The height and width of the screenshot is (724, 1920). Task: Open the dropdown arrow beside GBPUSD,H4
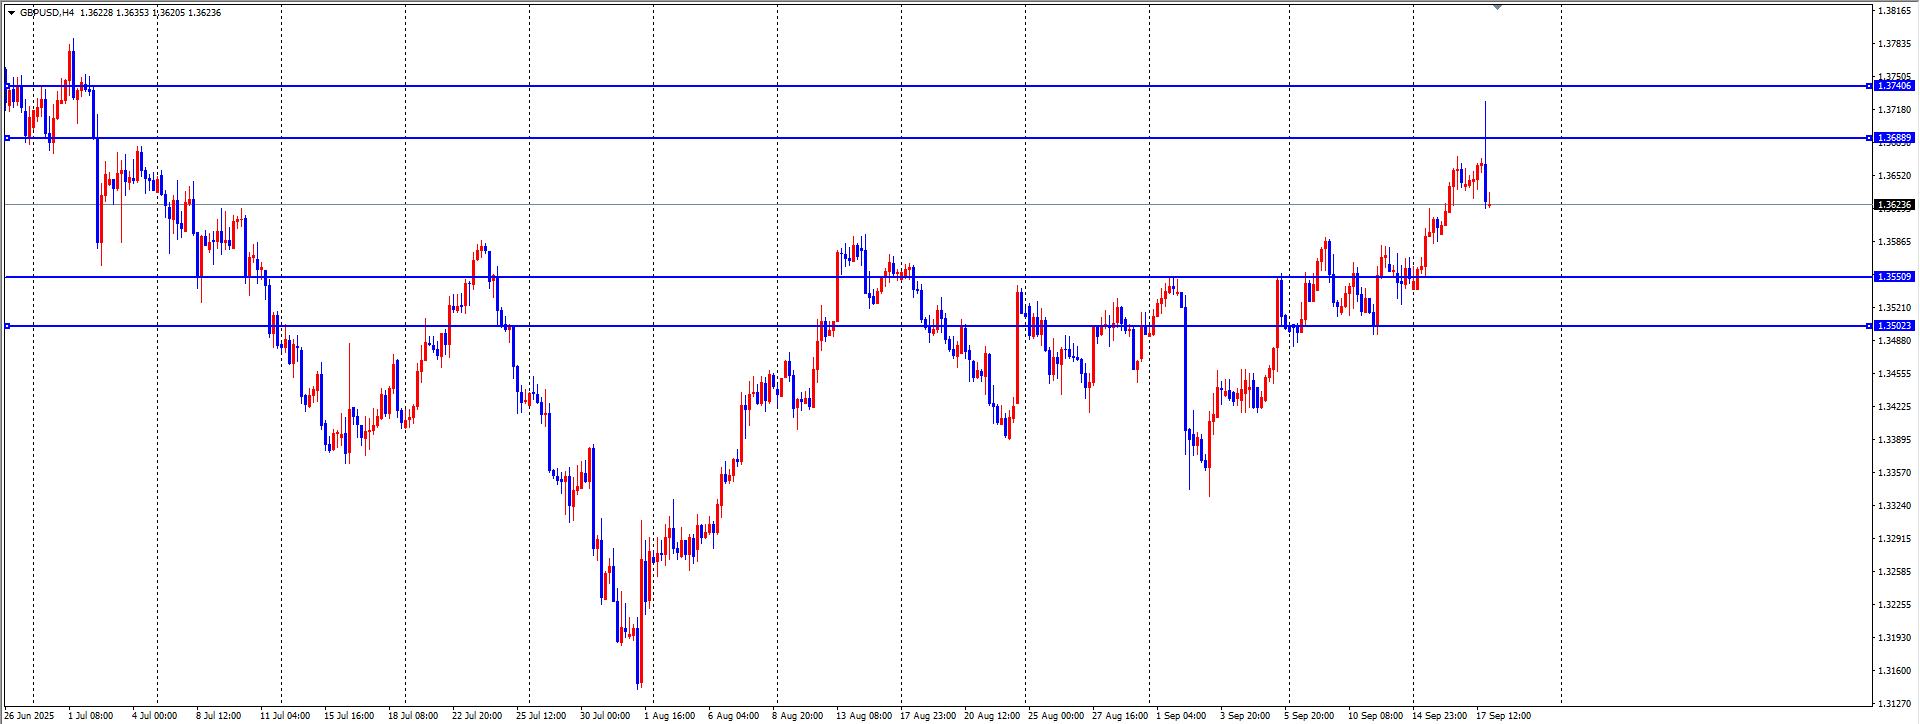tap(11, 13)
